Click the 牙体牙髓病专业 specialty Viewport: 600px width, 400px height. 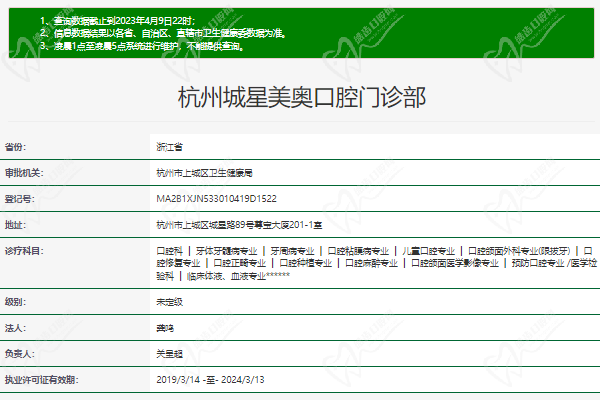(227, 251)
